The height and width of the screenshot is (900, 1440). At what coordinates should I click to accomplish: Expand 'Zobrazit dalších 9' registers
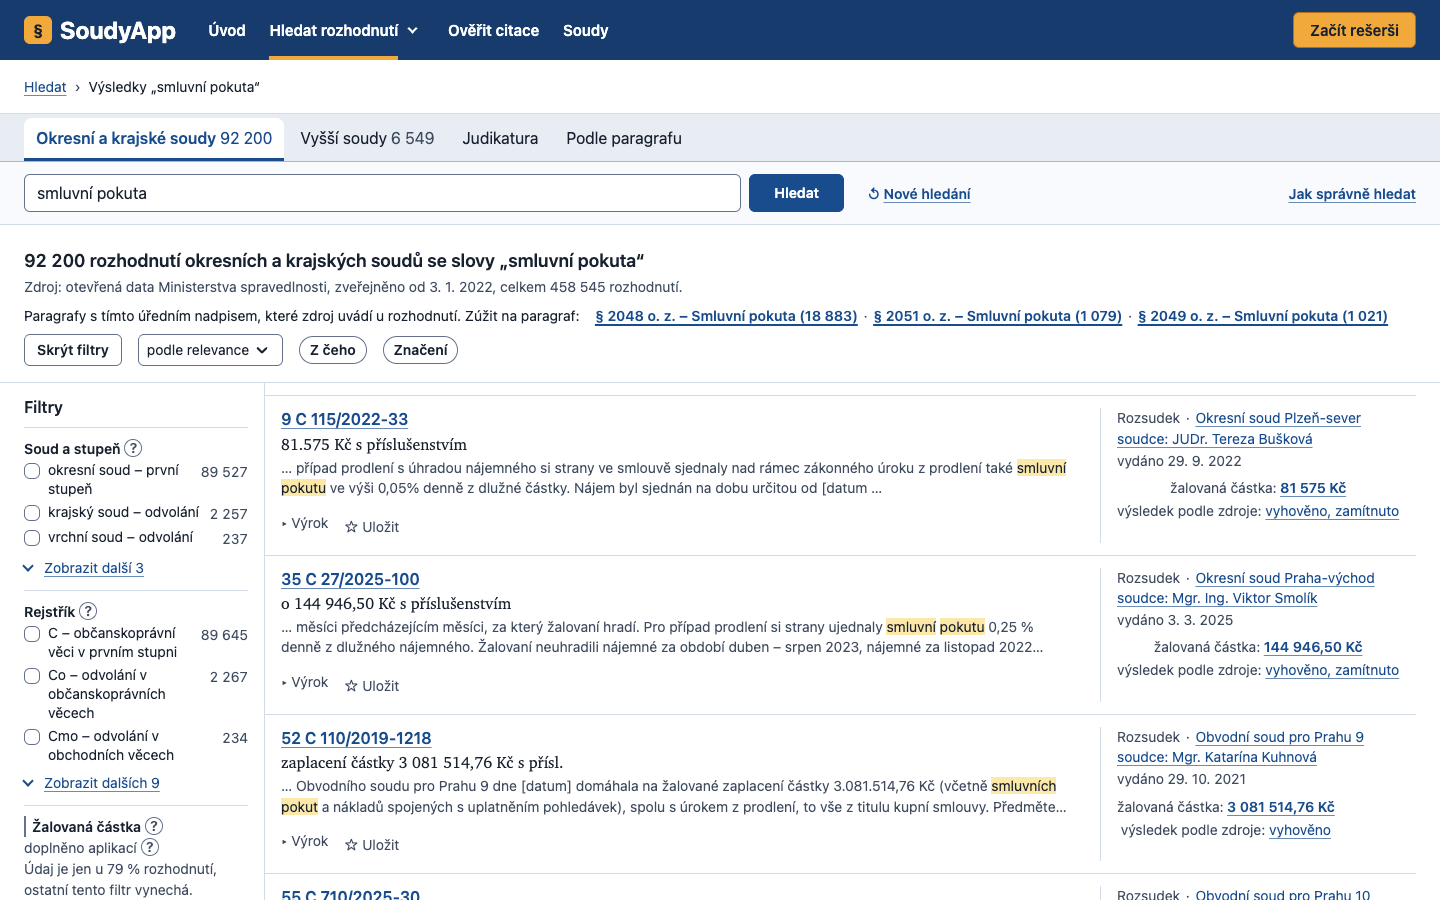102,783
